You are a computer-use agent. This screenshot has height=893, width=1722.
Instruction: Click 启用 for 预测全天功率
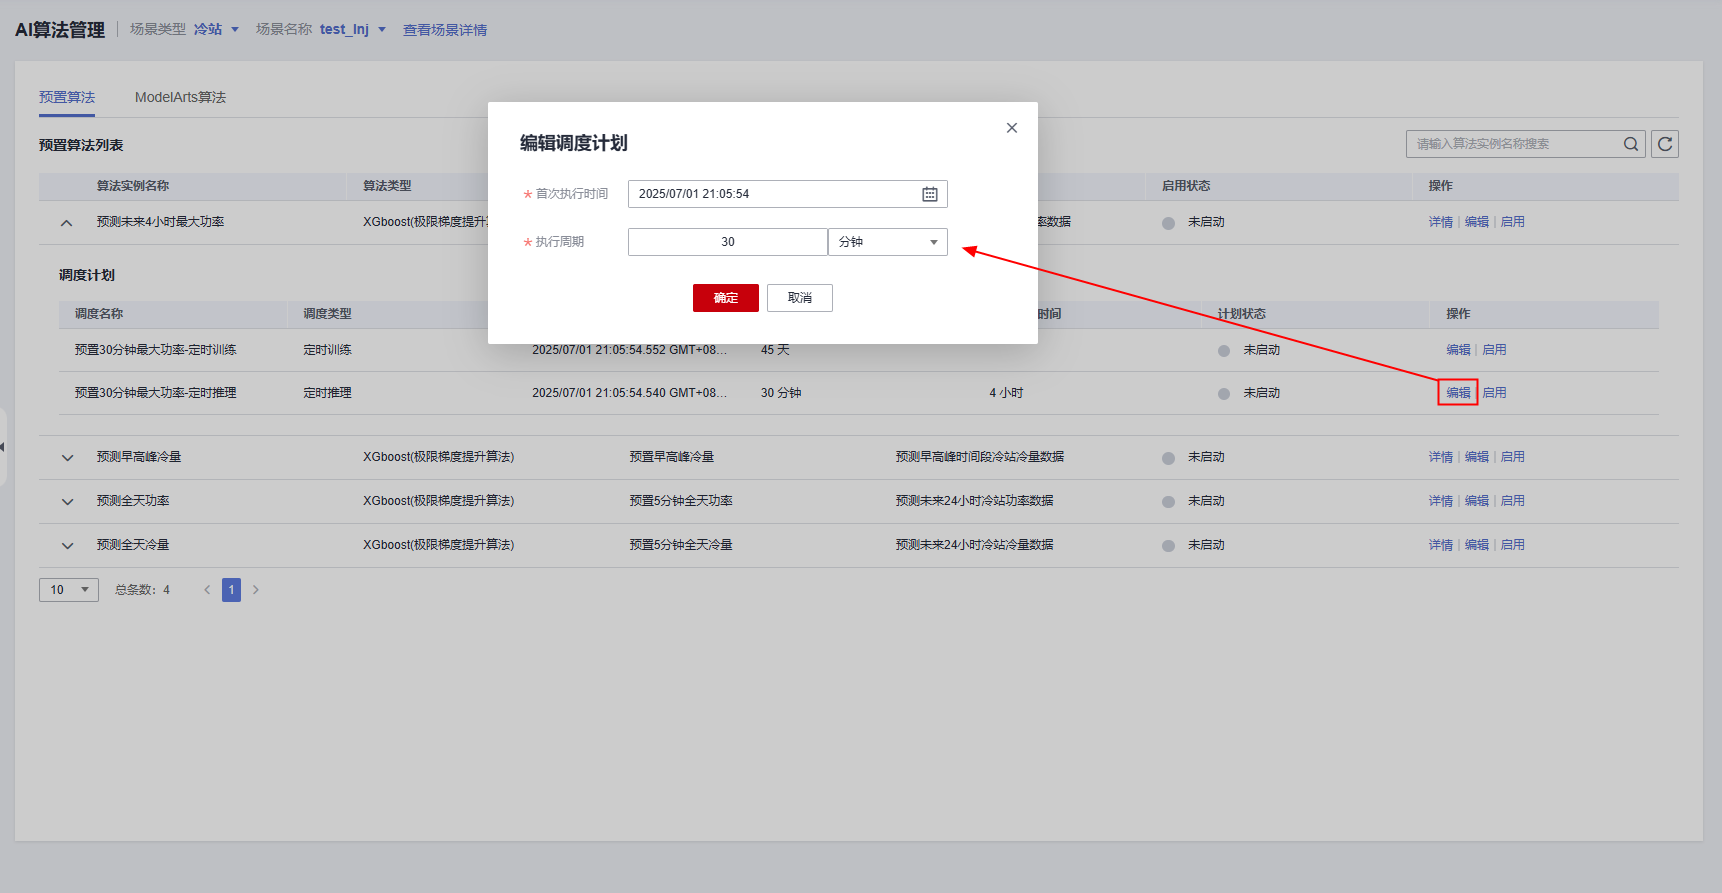[x=1513, y=501]
